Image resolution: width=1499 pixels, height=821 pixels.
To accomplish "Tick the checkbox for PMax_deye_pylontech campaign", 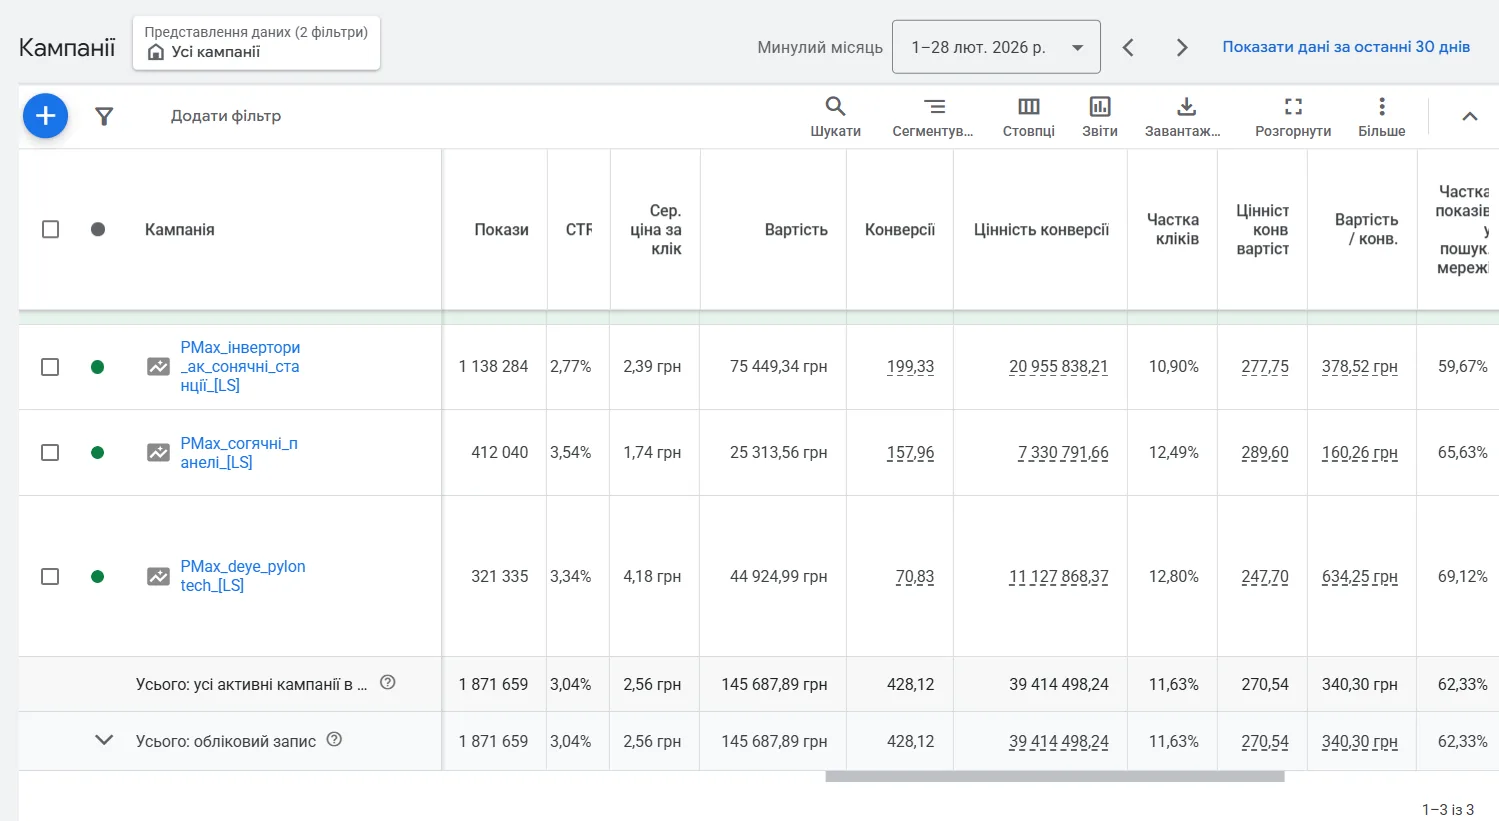I will (50, 577).
